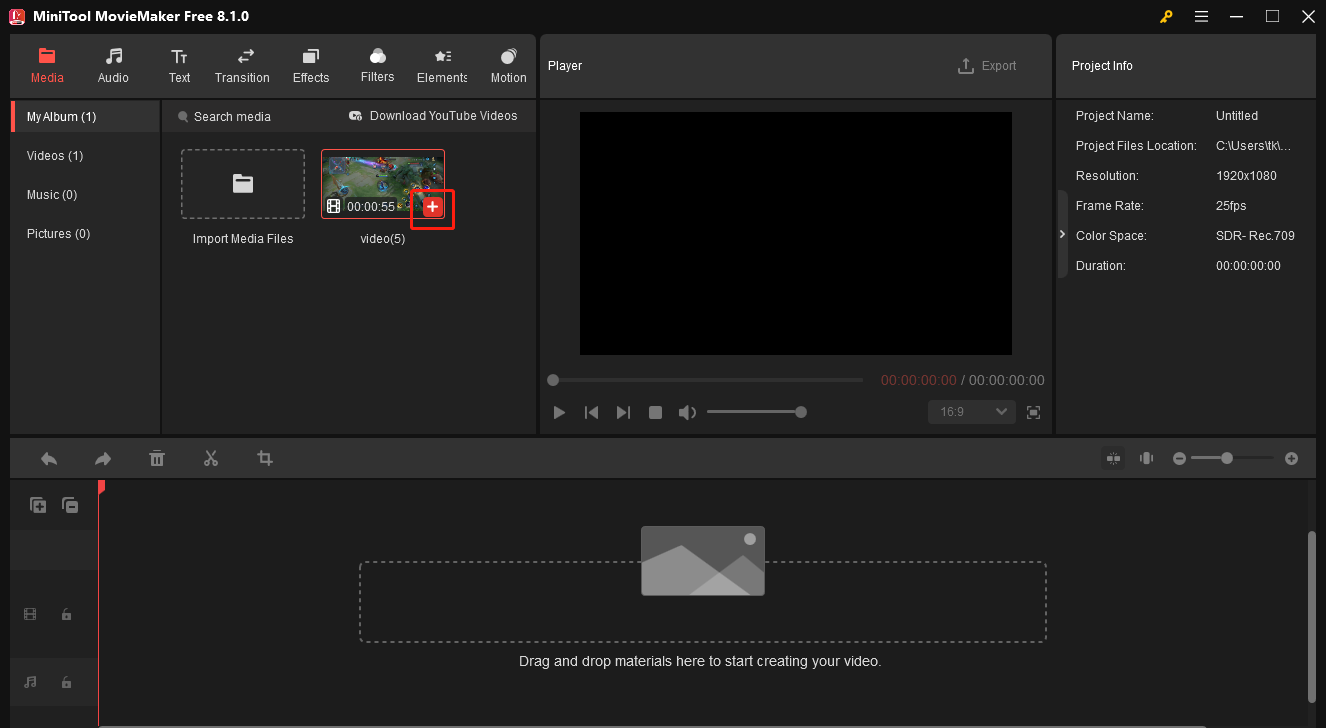Image resolution: width=1326 pixels, height=728 pixels.
Task: Open the hamburger menu
Action: coord(1201,17)
